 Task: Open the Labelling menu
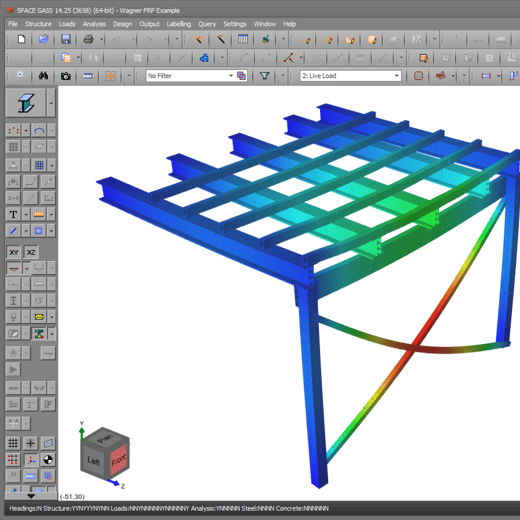(x=179, y=24)
